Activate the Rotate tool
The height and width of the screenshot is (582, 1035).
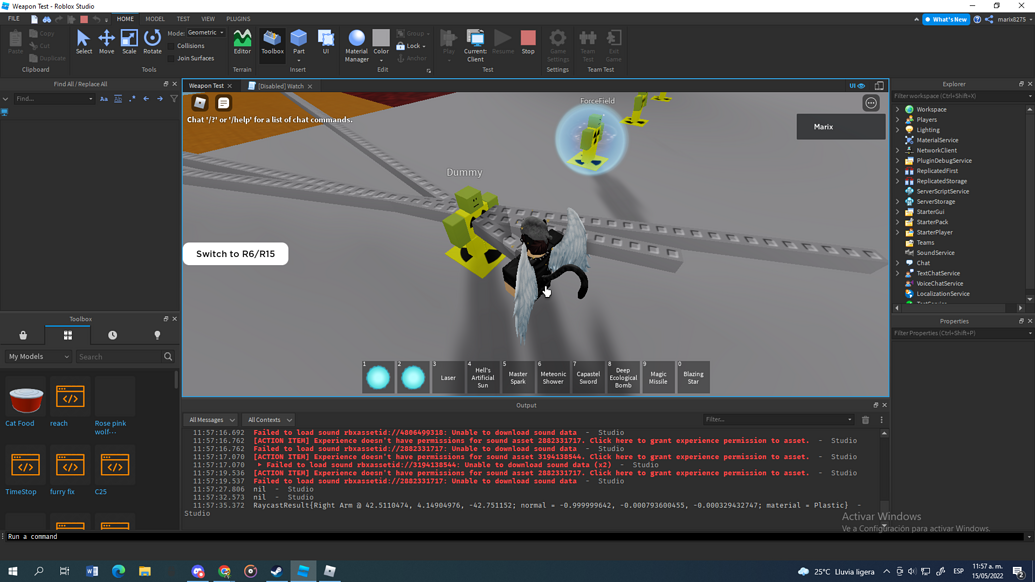(x=152, y=42)
